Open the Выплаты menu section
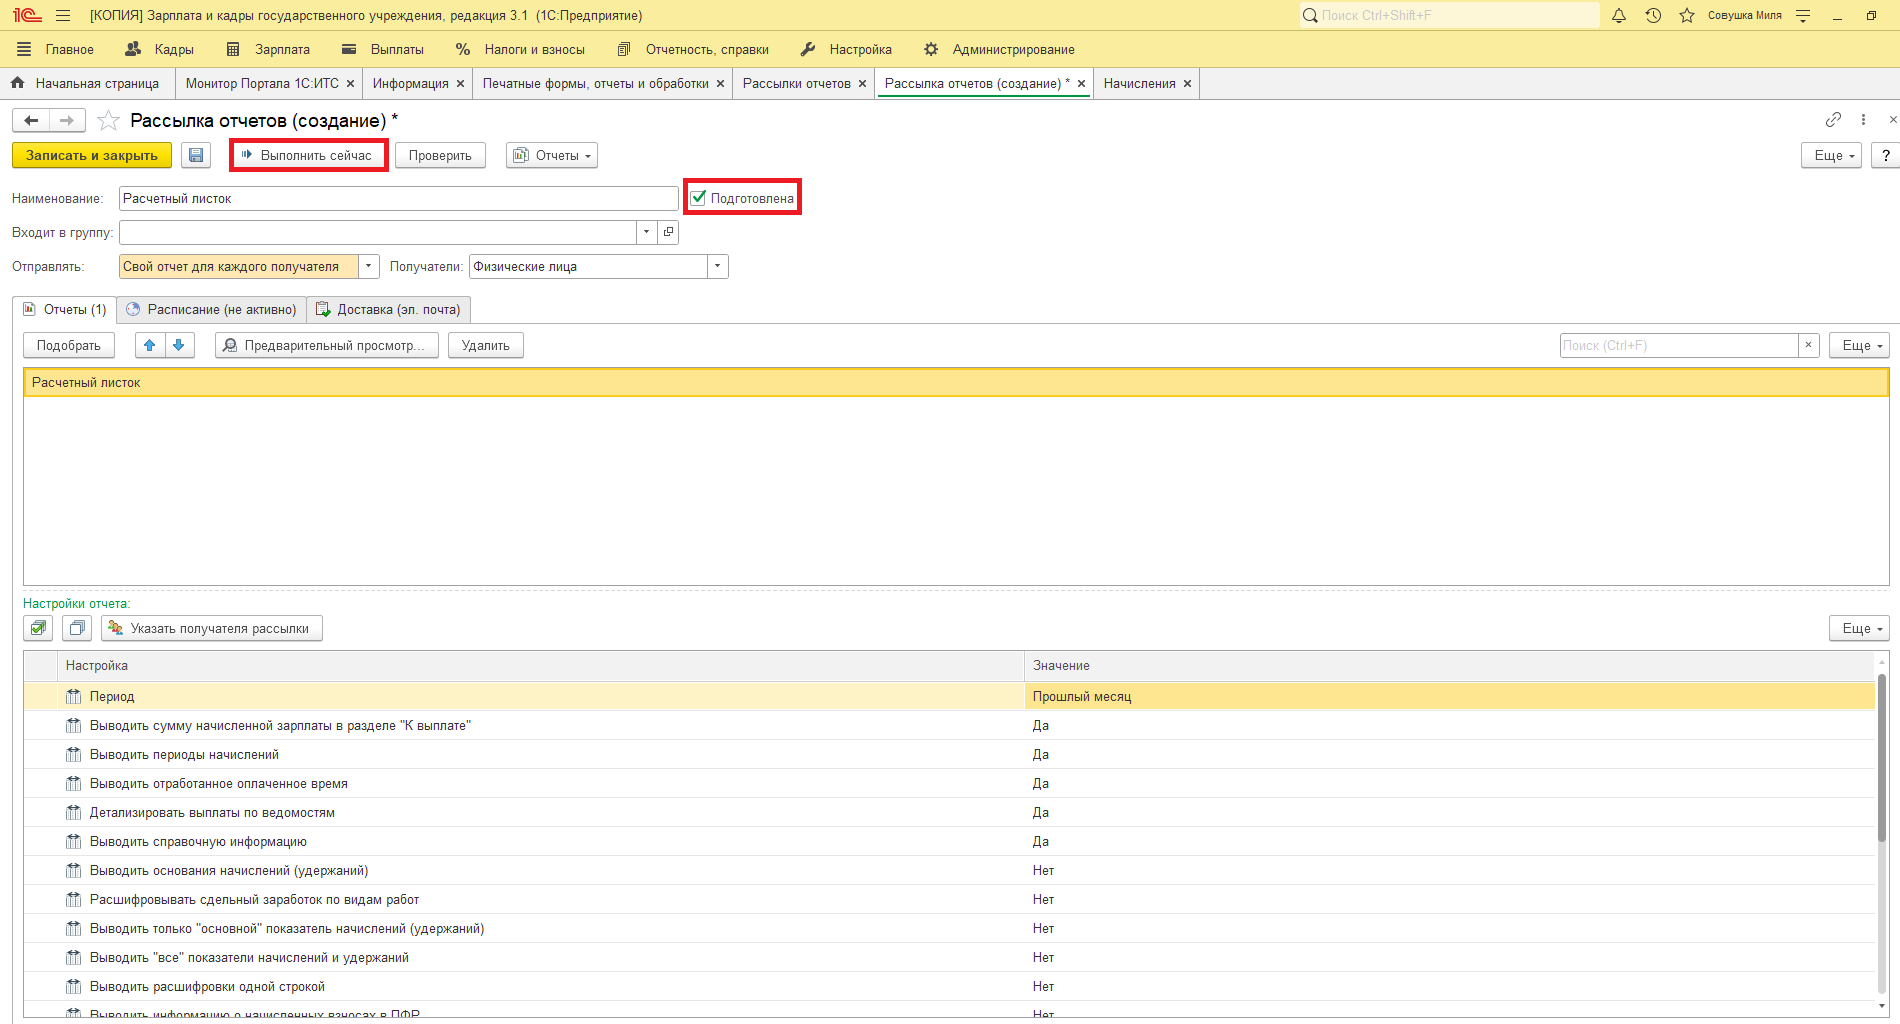Screen dimensions: 1900x1024 tap(383, 49)
